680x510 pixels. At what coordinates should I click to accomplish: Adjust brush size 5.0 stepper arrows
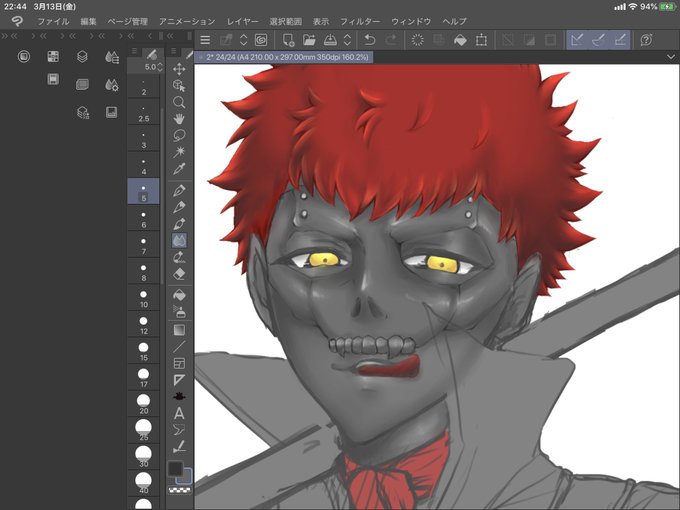click(160, 67)
